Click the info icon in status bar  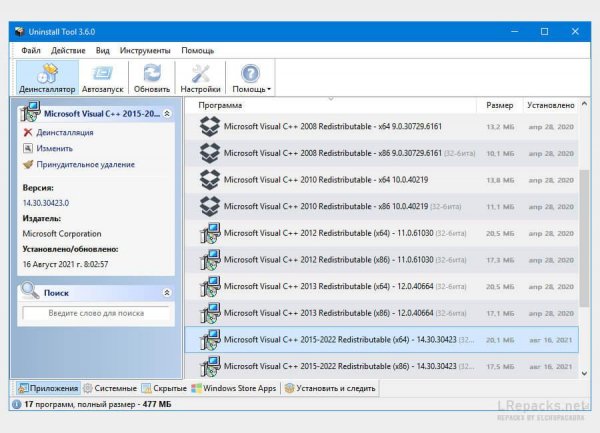coord(16,404)
